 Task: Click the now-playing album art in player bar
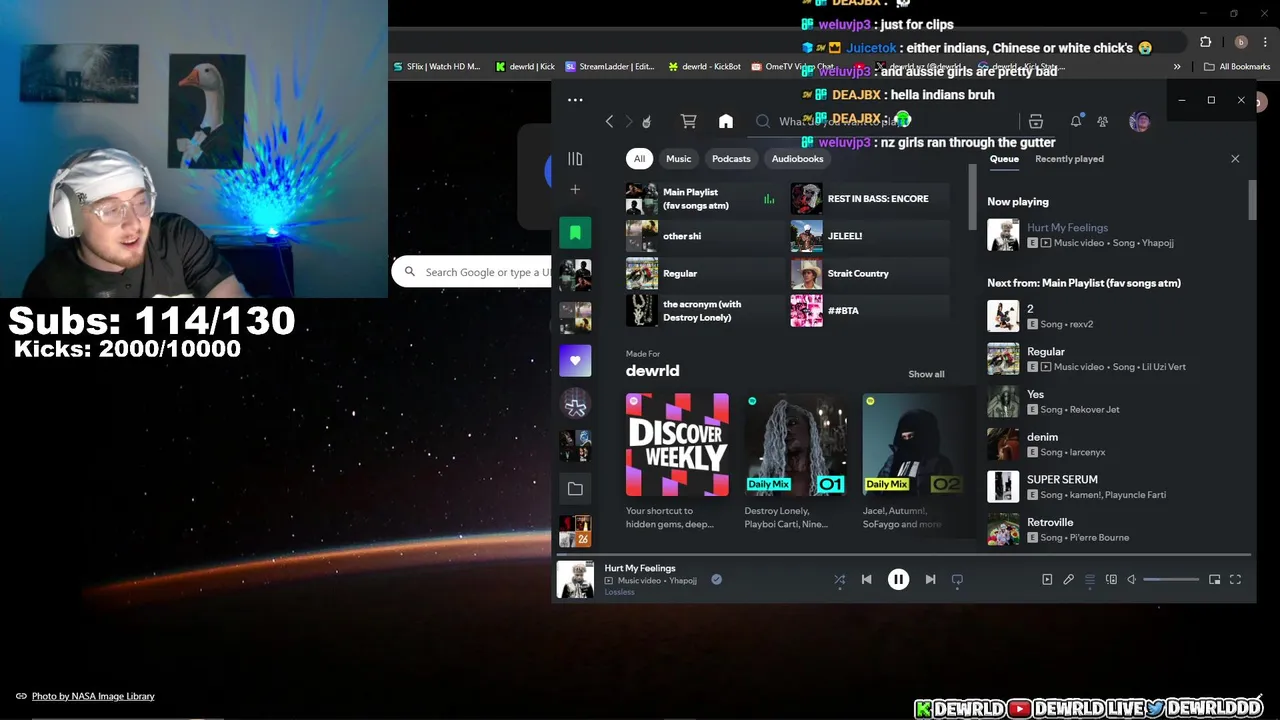(575, 579)
